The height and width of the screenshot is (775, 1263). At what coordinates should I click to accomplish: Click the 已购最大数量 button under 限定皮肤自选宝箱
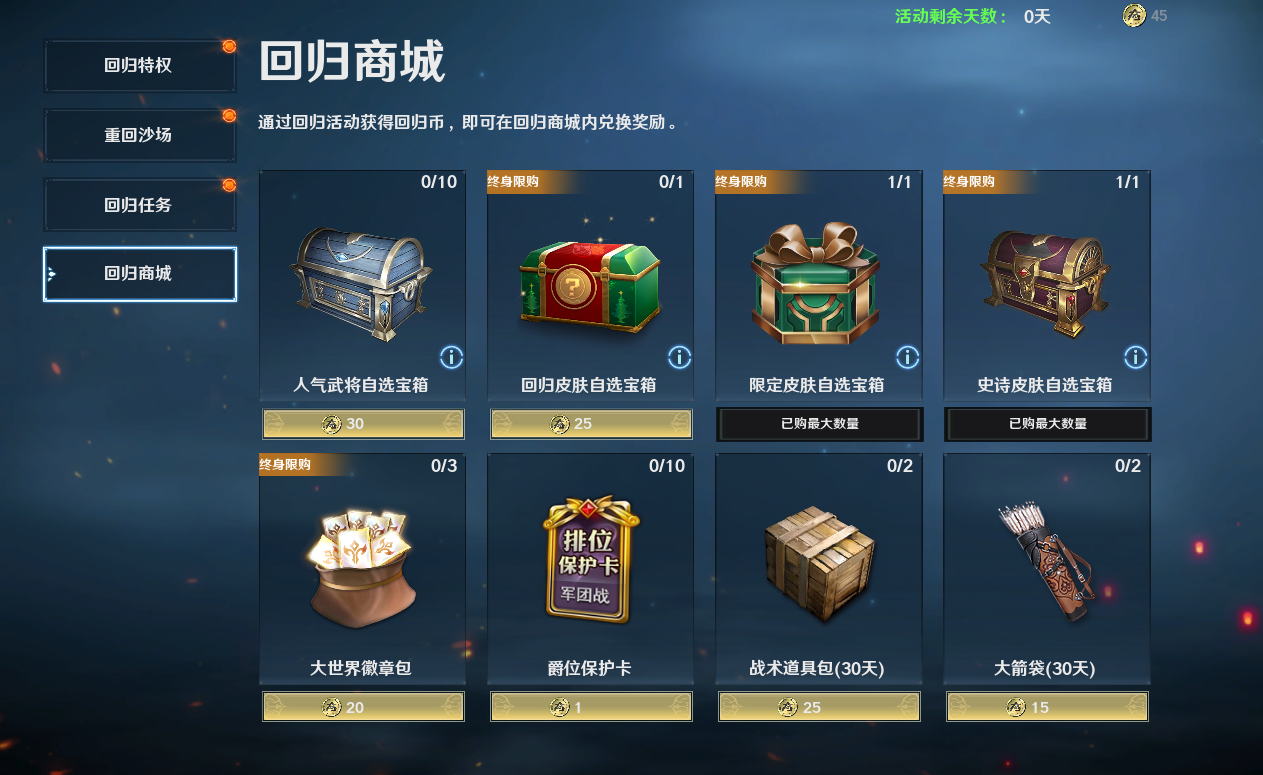click(x=819, y=424)
